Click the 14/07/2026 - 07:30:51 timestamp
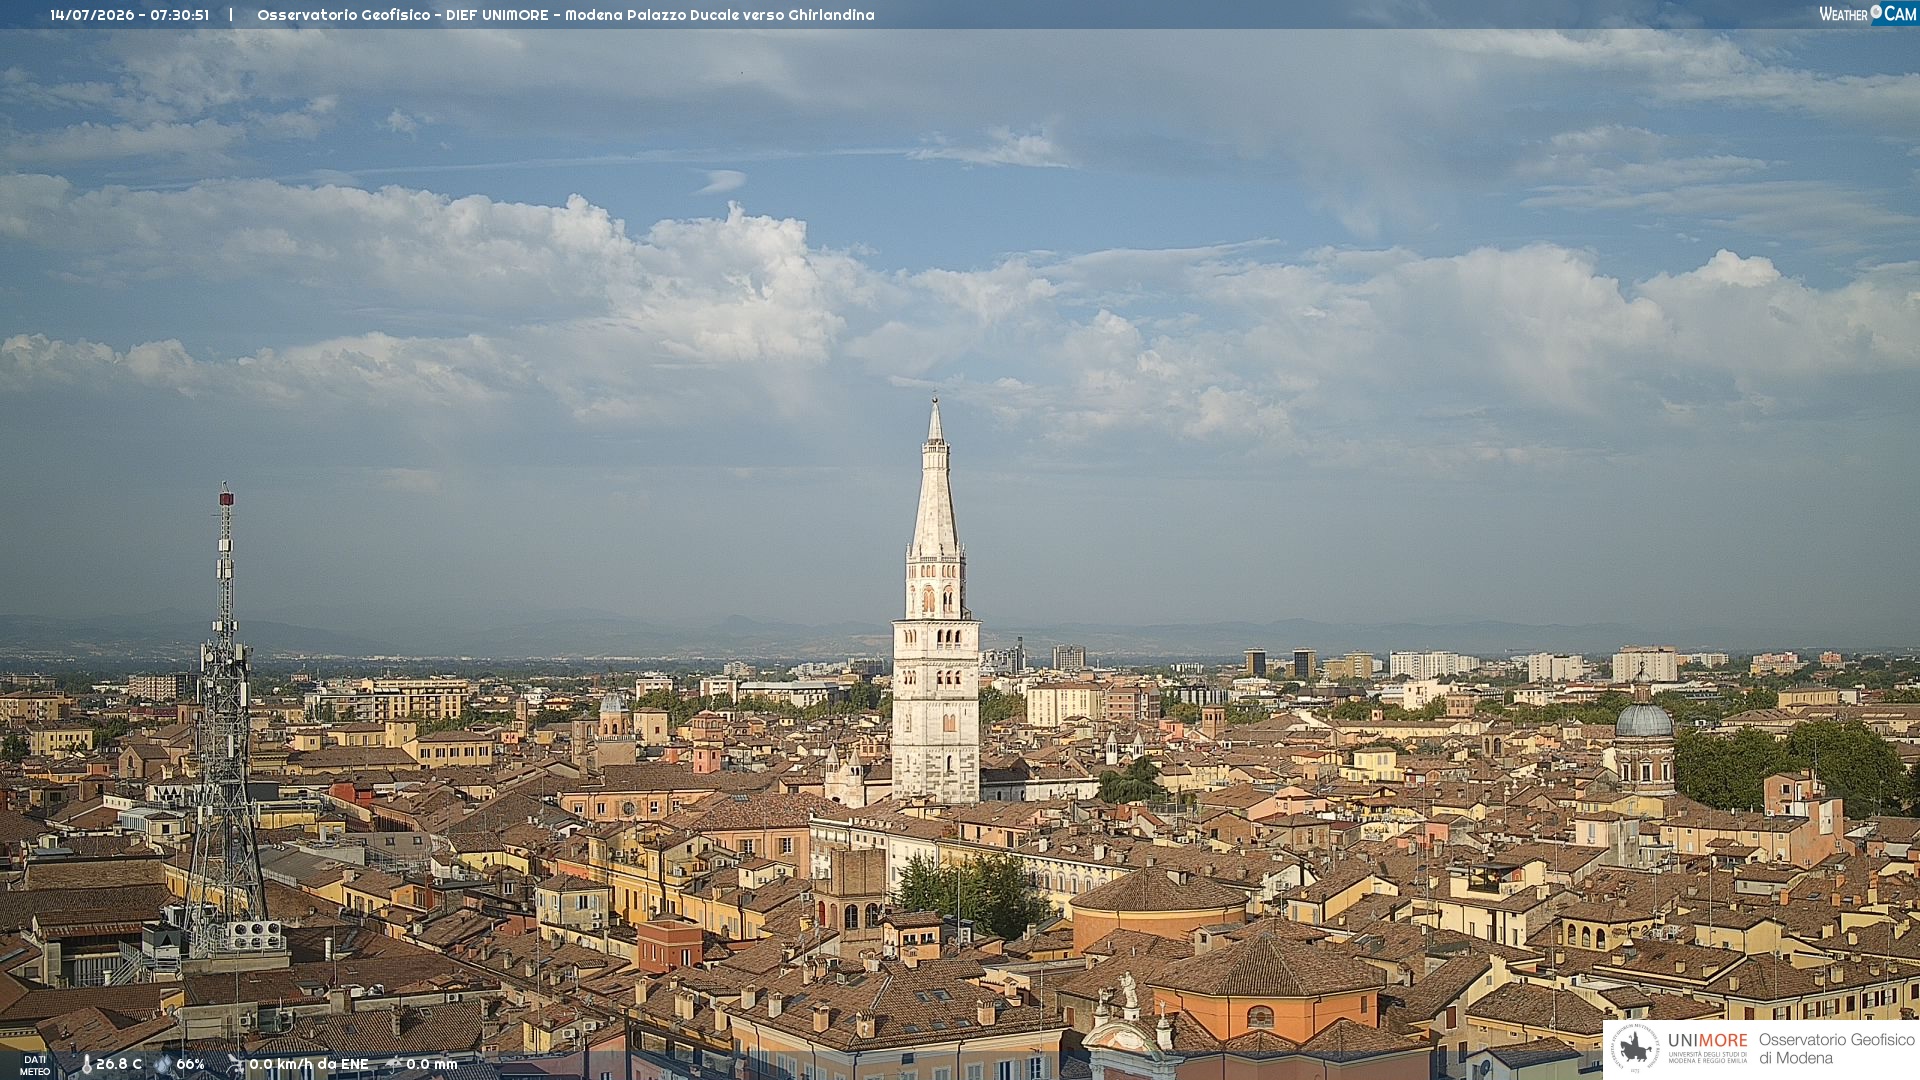Screen dimensions: 1920x1080 click(x=130, y=15)
